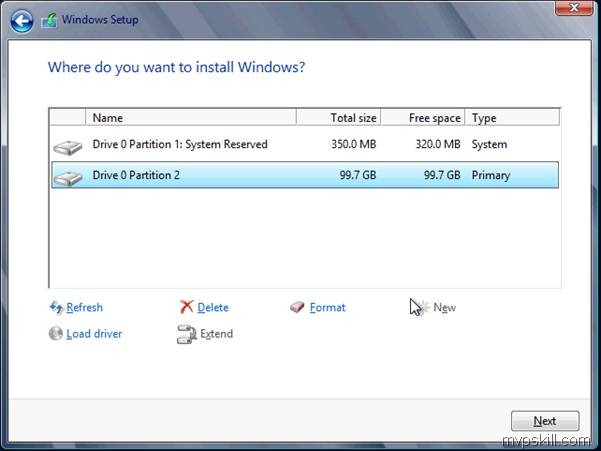Click the System type cell
Viewport: 601px width, 451px height.
coord(489,144)
